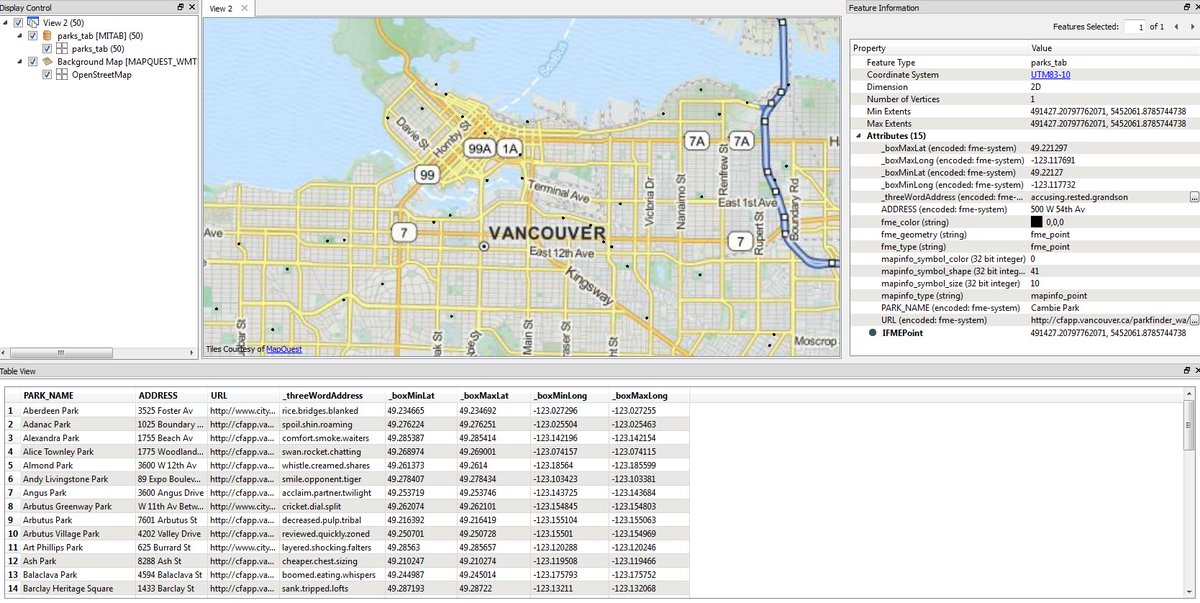Toggle visibility checkbox for View 2 (50)

(19, 22)
